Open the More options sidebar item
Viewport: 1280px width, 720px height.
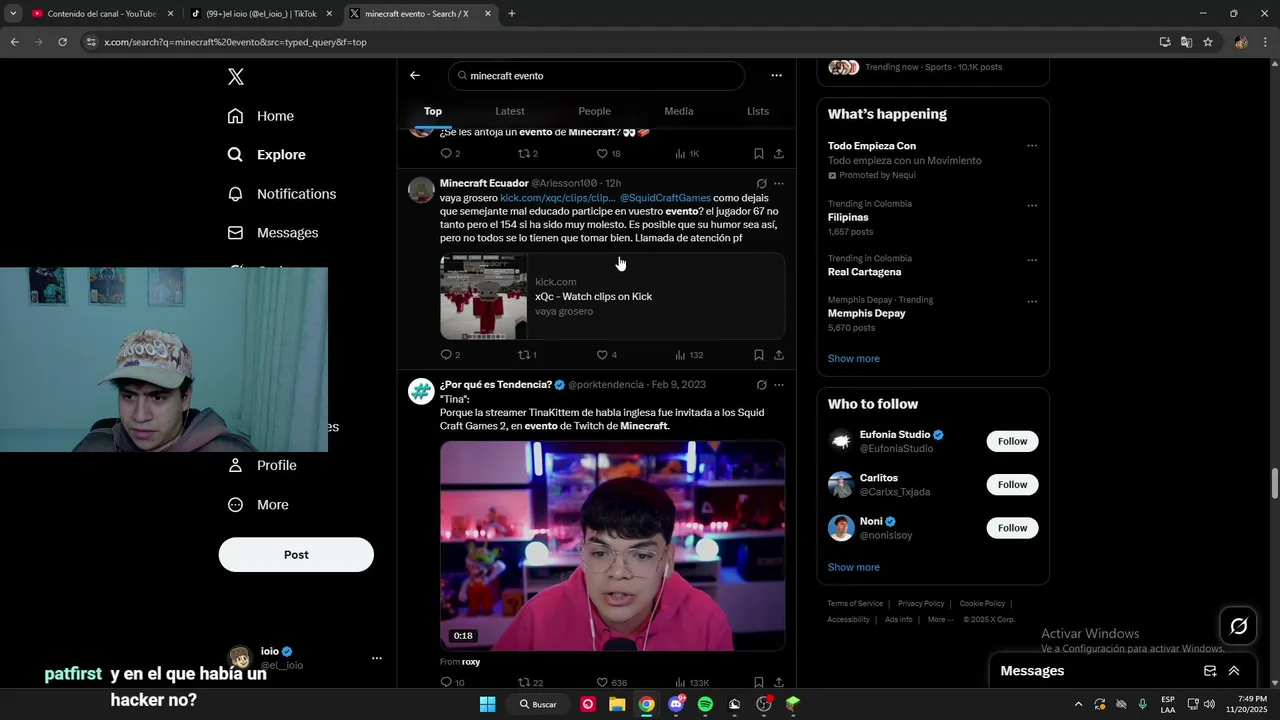click(257, 505)
